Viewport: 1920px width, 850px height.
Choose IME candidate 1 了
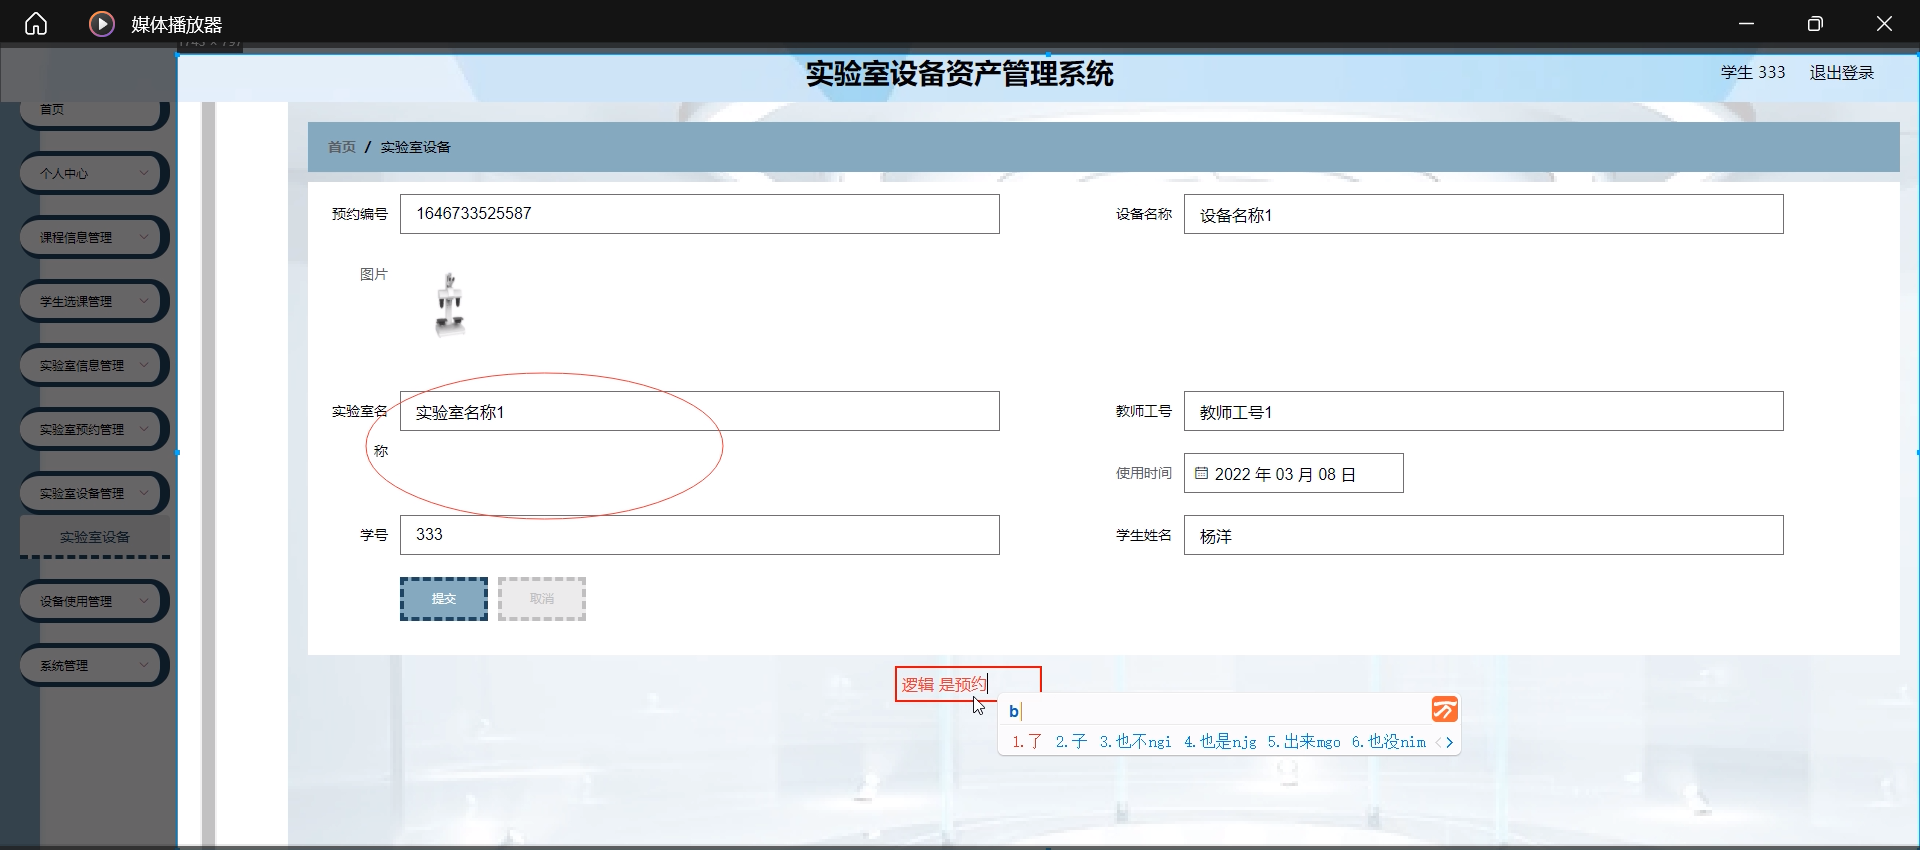1027,742
